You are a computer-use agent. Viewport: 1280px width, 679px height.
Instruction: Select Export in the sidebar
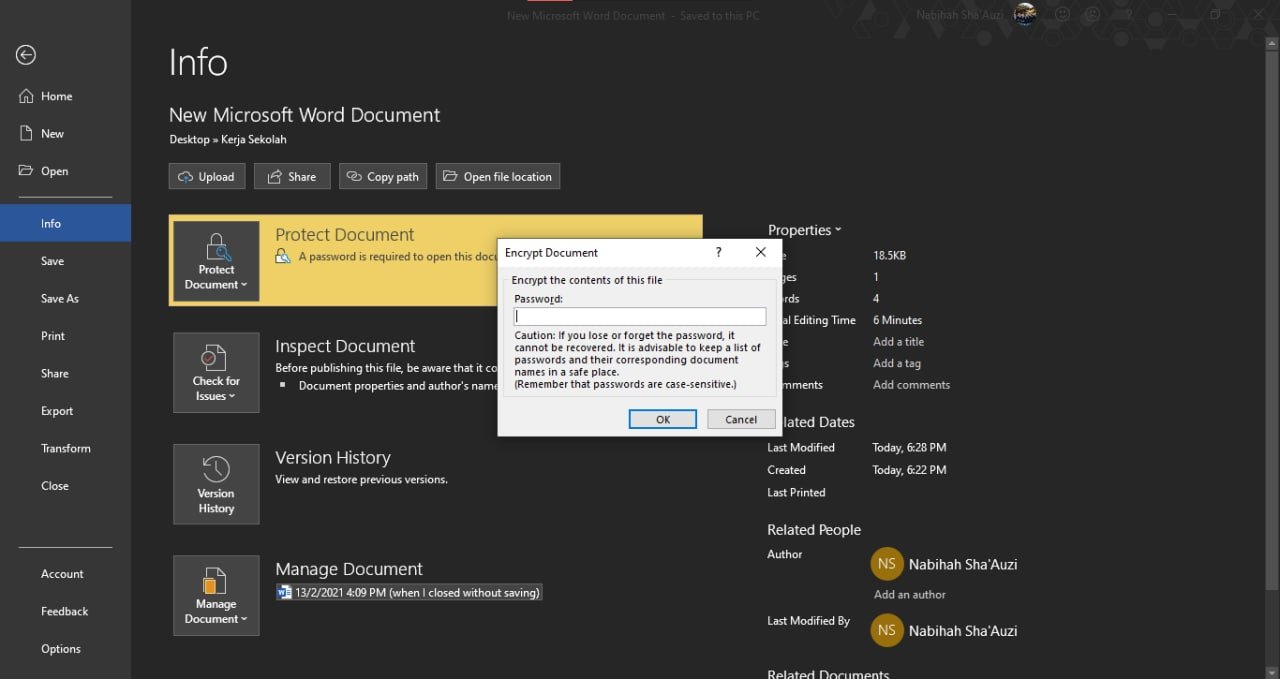pos(57,411)
